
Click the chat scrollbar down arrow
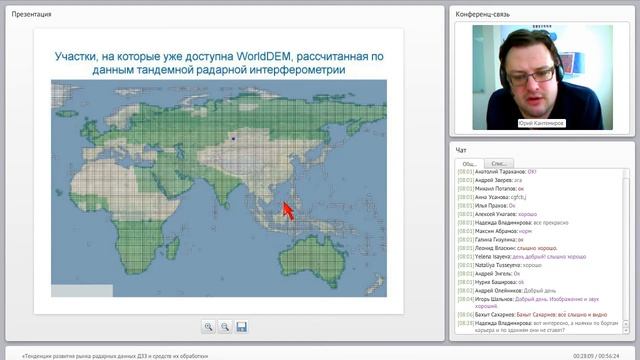tap(627, 331)
